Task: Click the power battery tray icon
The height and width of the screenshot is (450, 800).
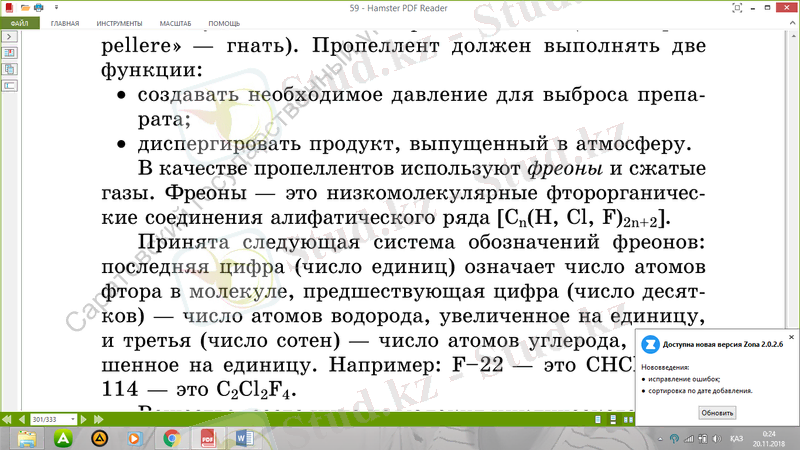Action: click(703, 439)
